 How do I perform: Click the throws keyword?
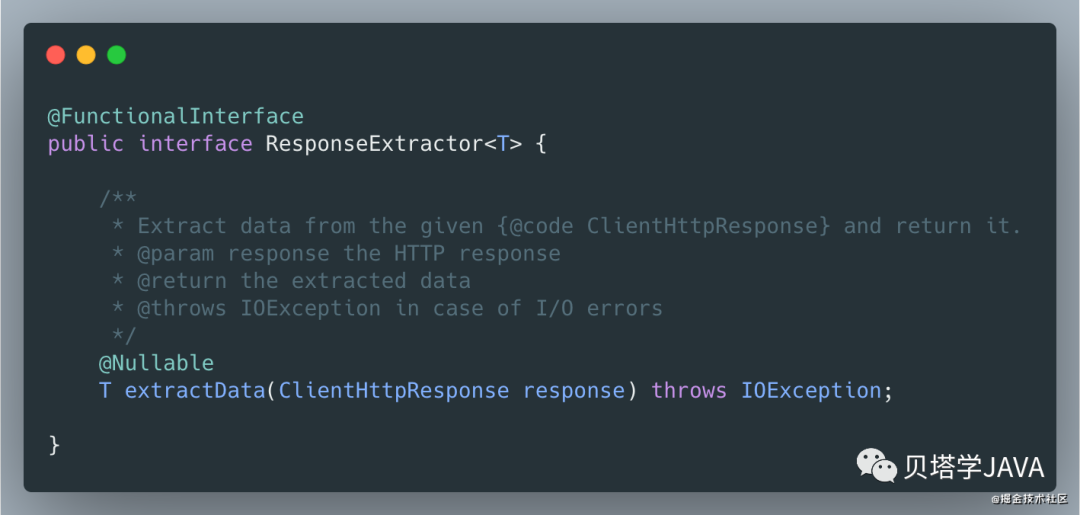689,390
